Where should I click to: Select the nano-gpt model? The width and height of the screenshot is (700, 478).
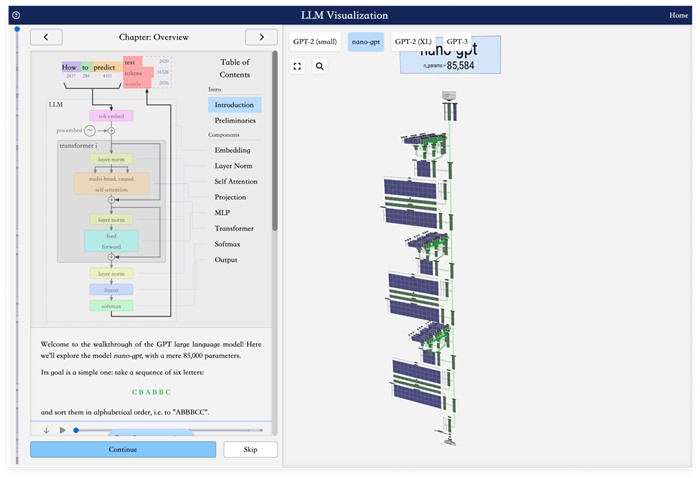[366, 42]
